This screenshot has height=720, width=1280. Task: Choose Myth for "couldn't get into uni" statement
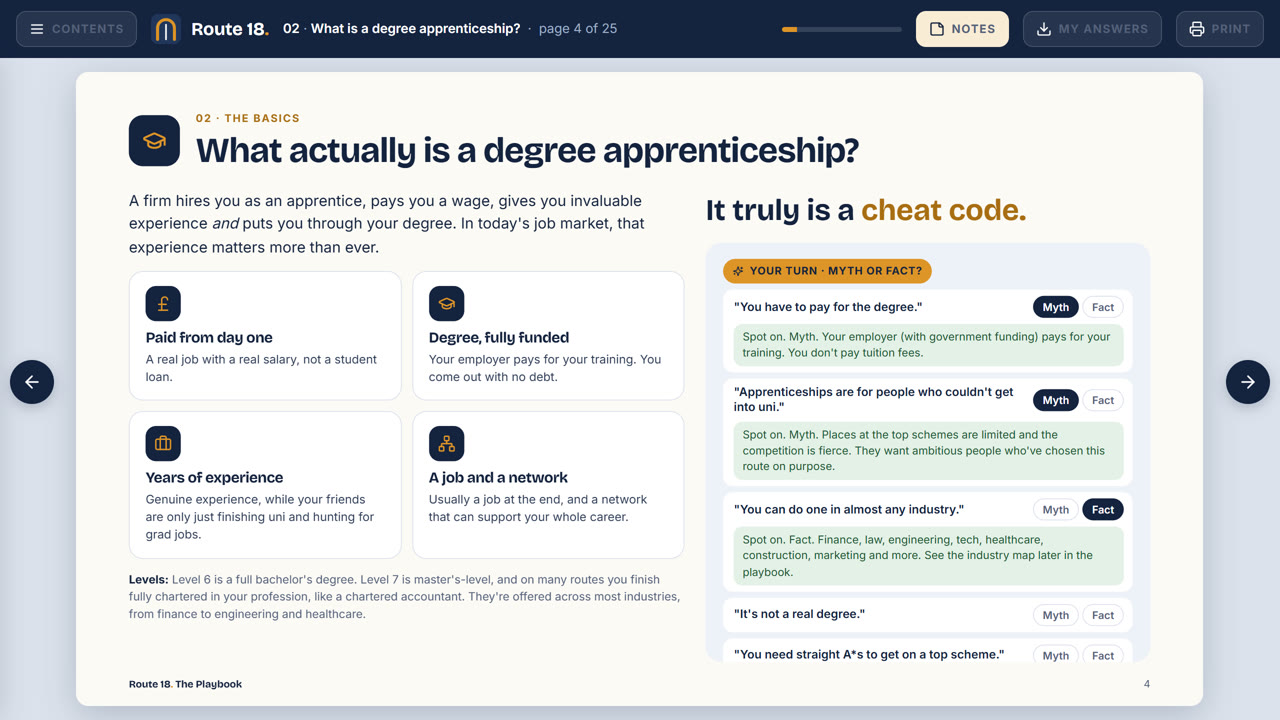pos(1056,400)
